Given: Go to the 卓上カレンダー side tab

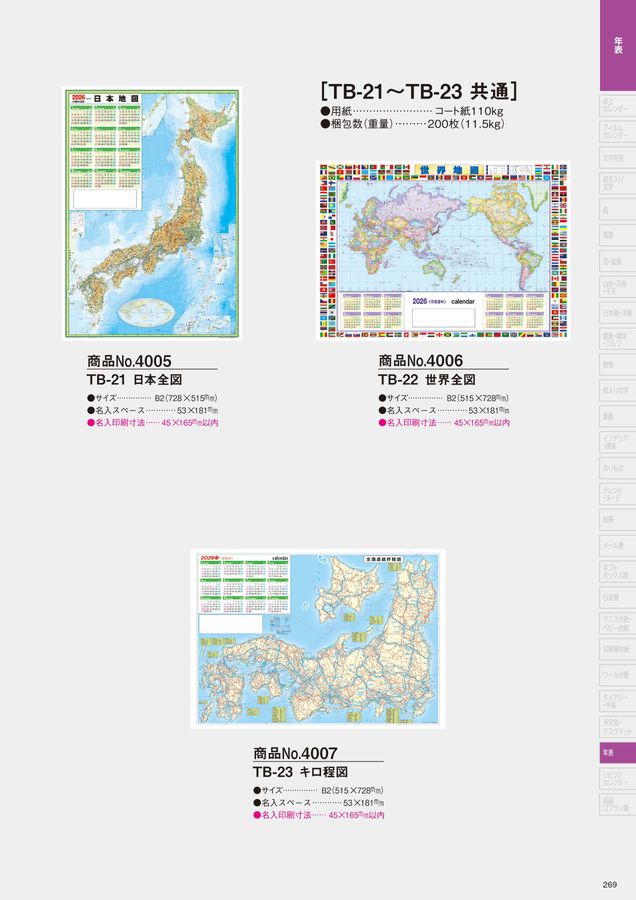Looking at the screenshot, I should (x=618, y=106).
